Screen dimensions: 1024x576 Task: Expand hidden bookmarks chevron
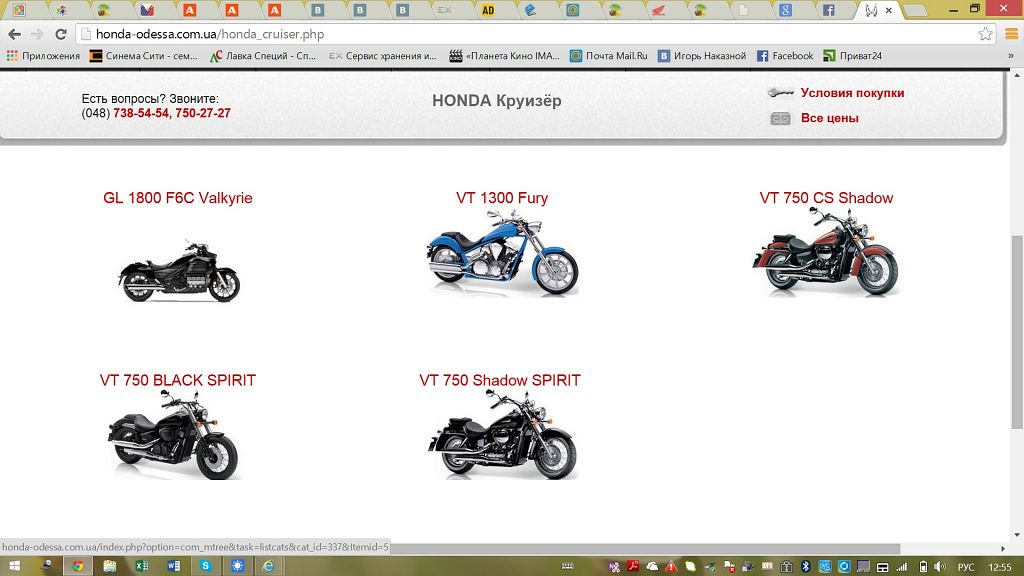(x=1011, y=56)
